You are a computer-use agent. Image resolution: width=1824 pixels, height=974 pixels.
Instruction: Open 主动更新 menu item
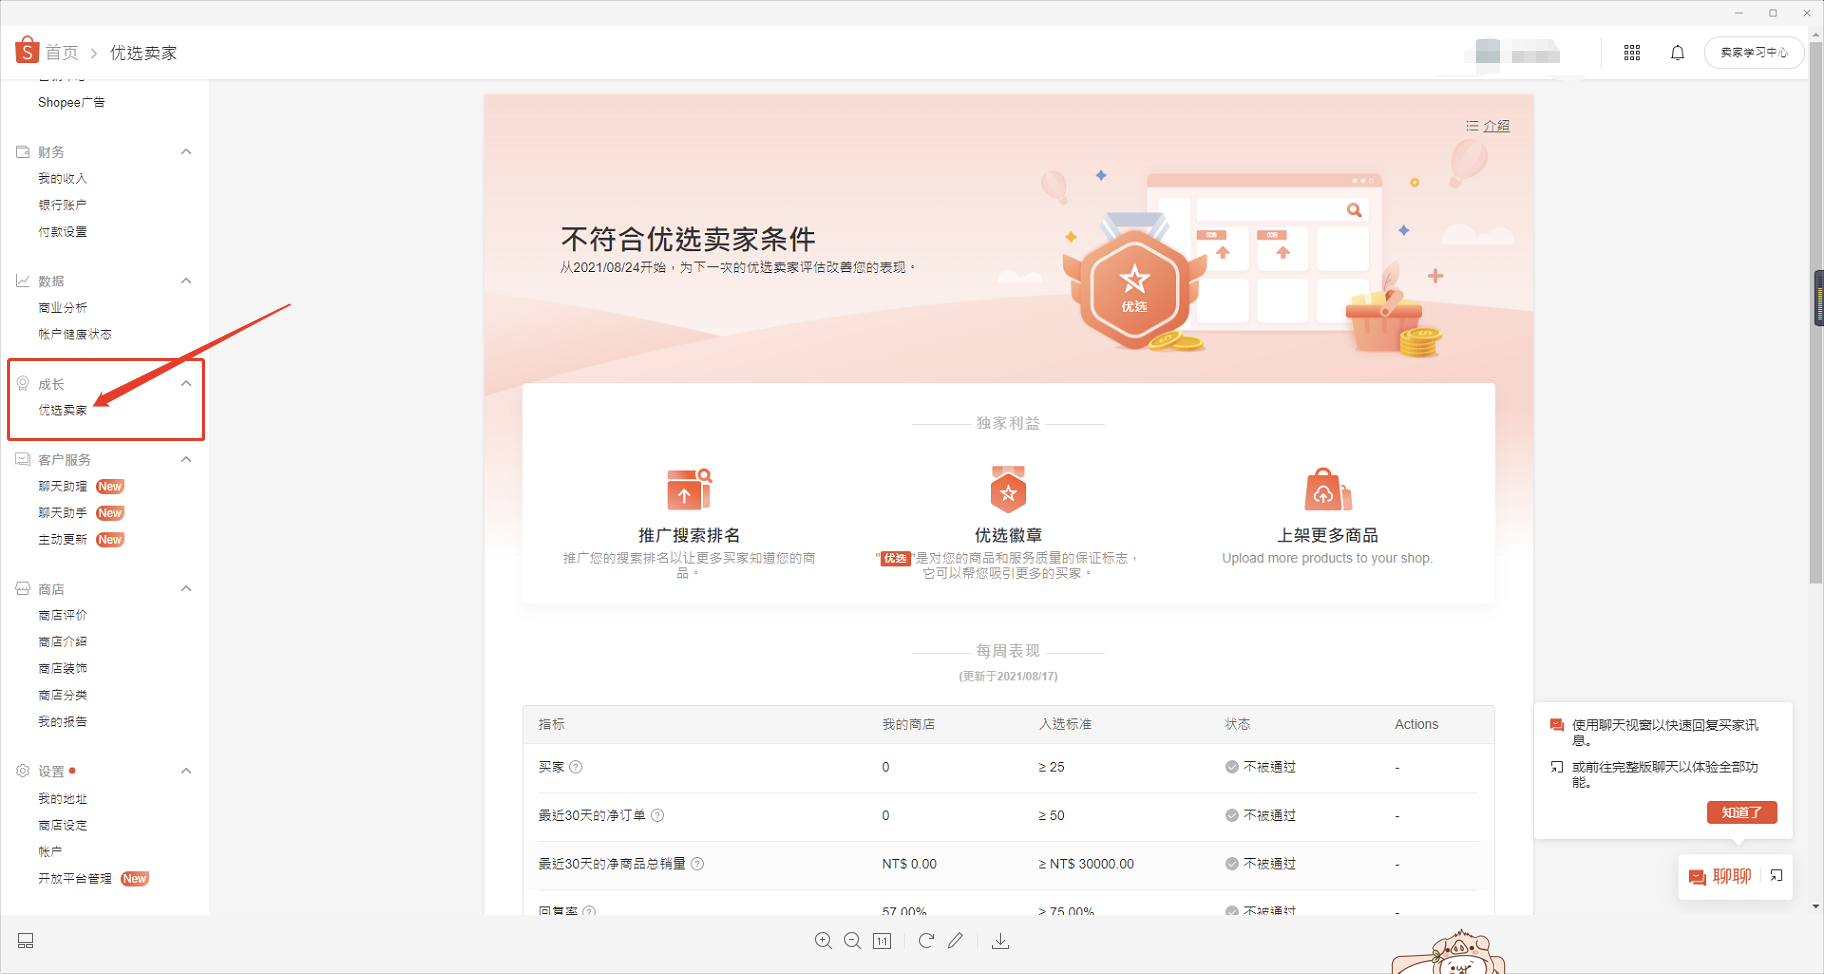(63, 540)
